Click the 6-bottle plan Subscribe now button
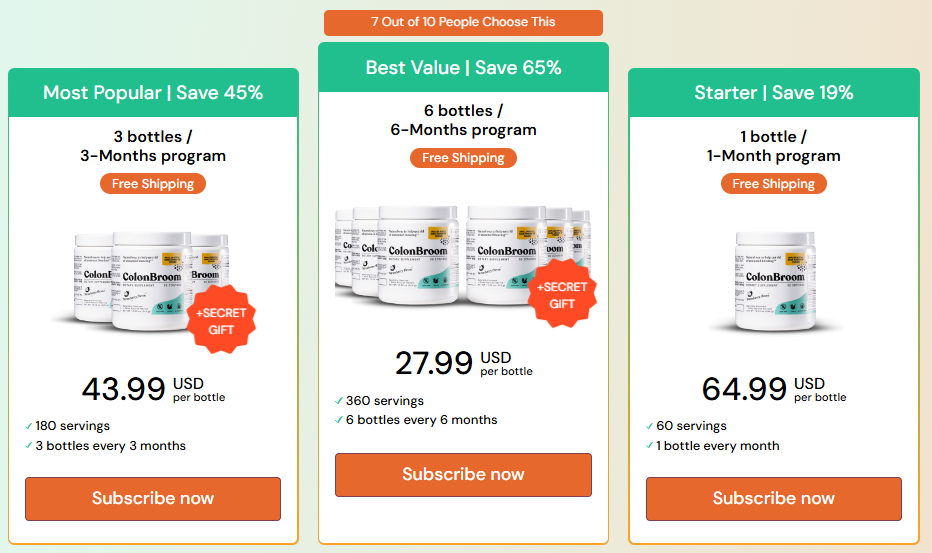 (463, 475)
